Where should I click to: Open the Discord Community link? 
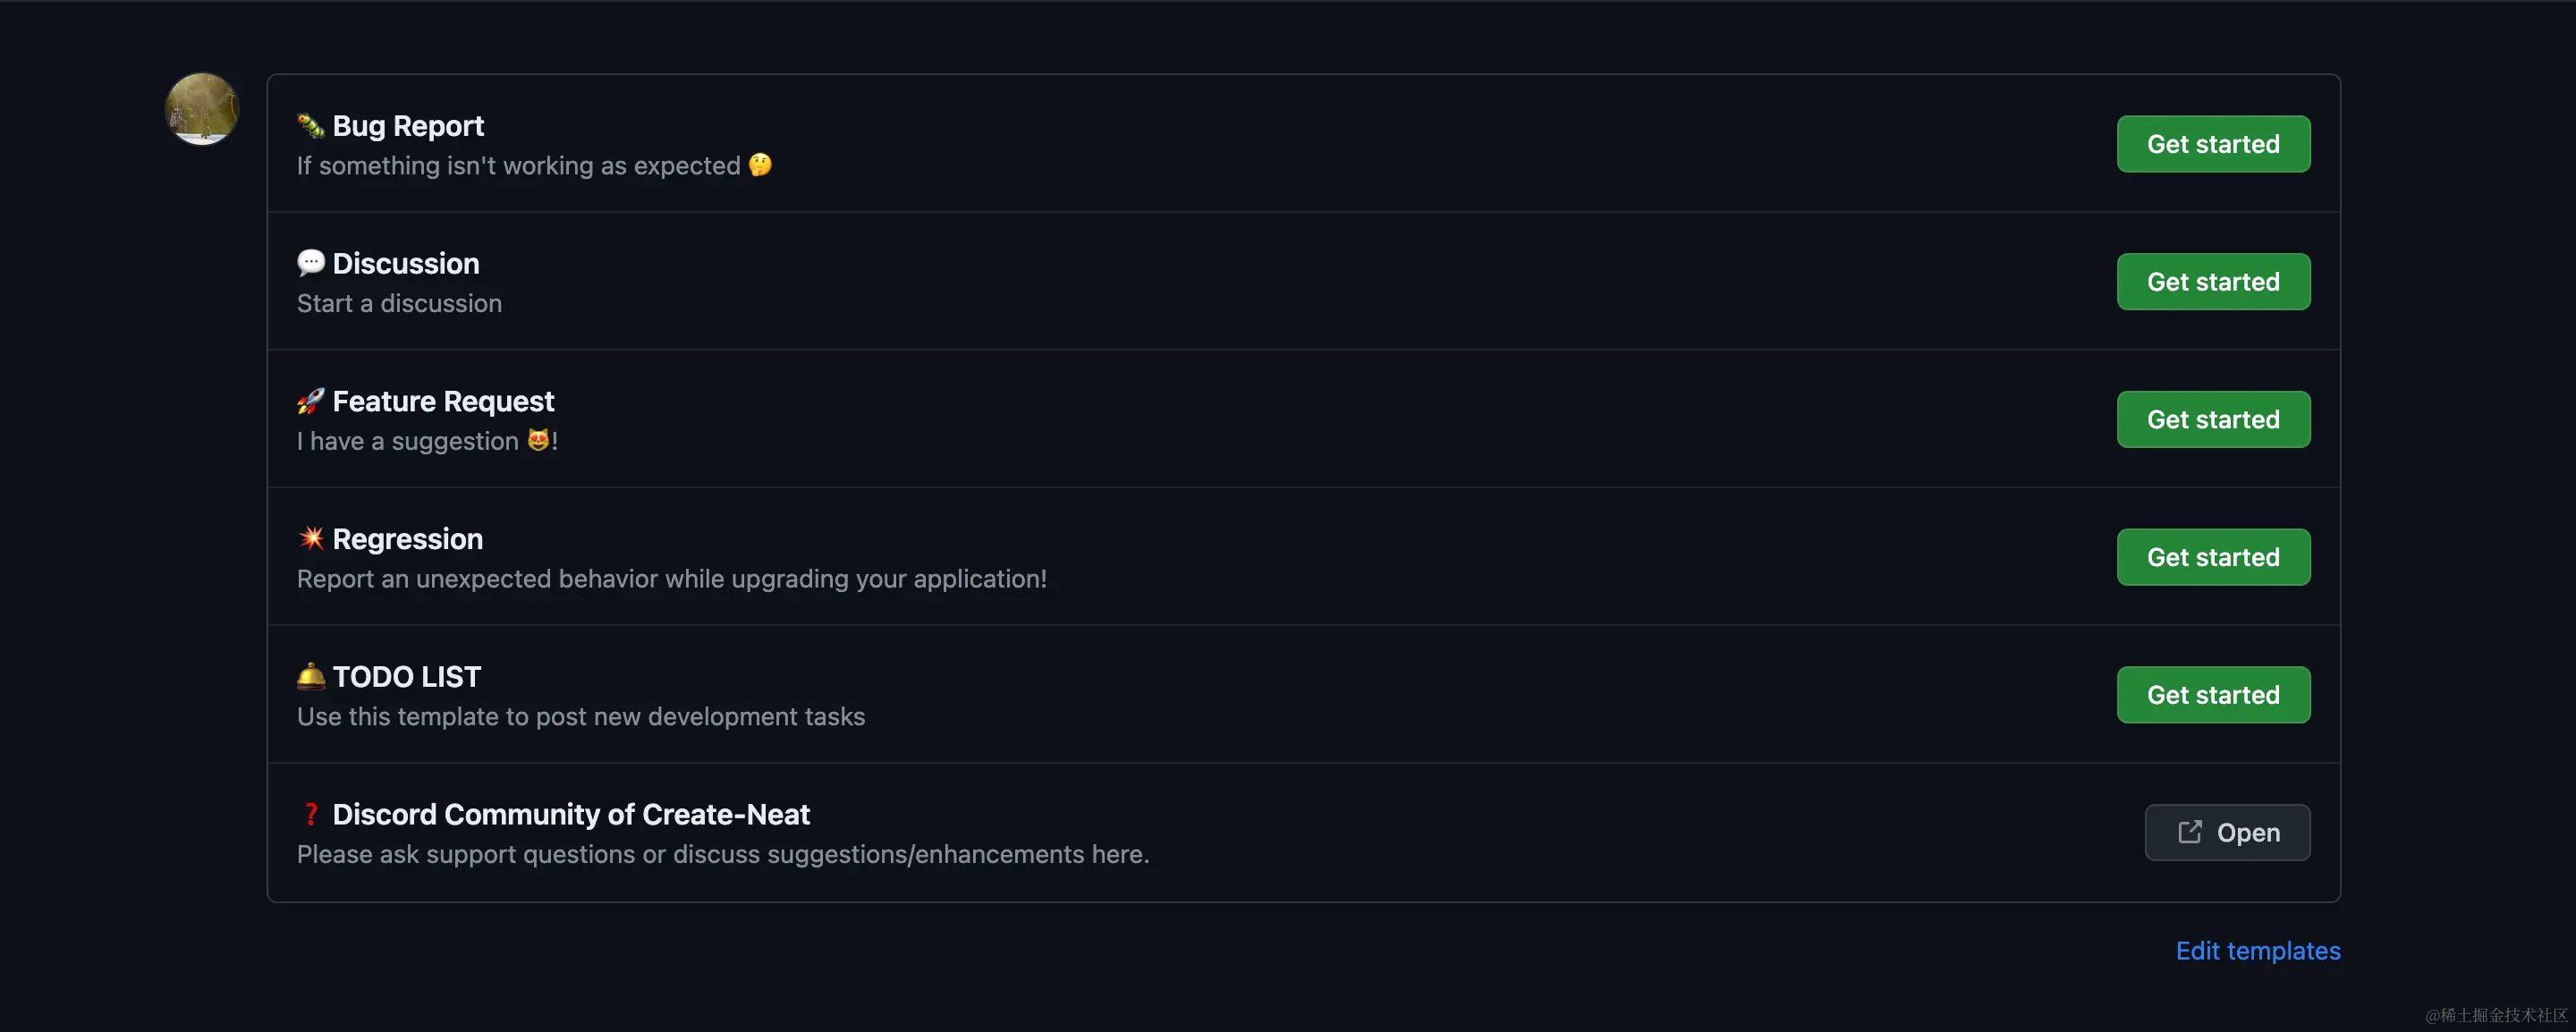(x=2227, y=832)
